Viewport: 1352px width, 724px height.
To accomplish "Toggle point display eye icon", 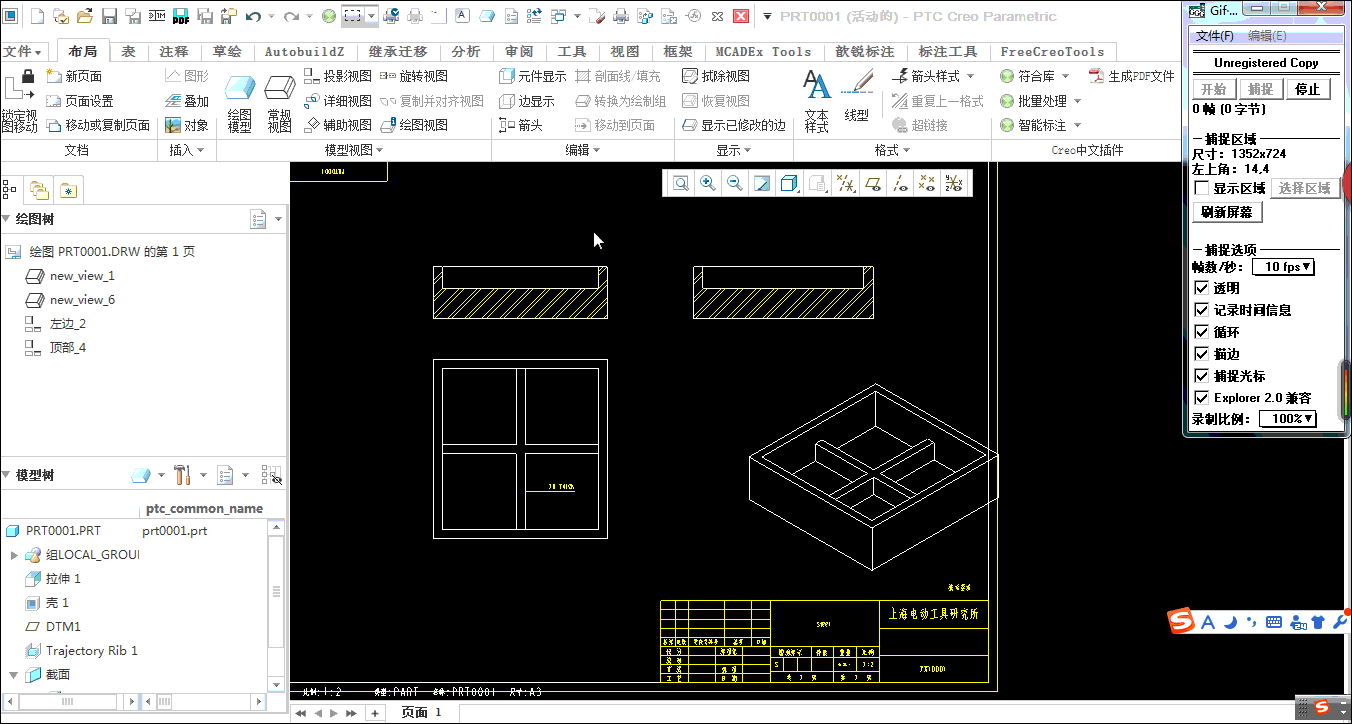I will click(x=926, y=183).
